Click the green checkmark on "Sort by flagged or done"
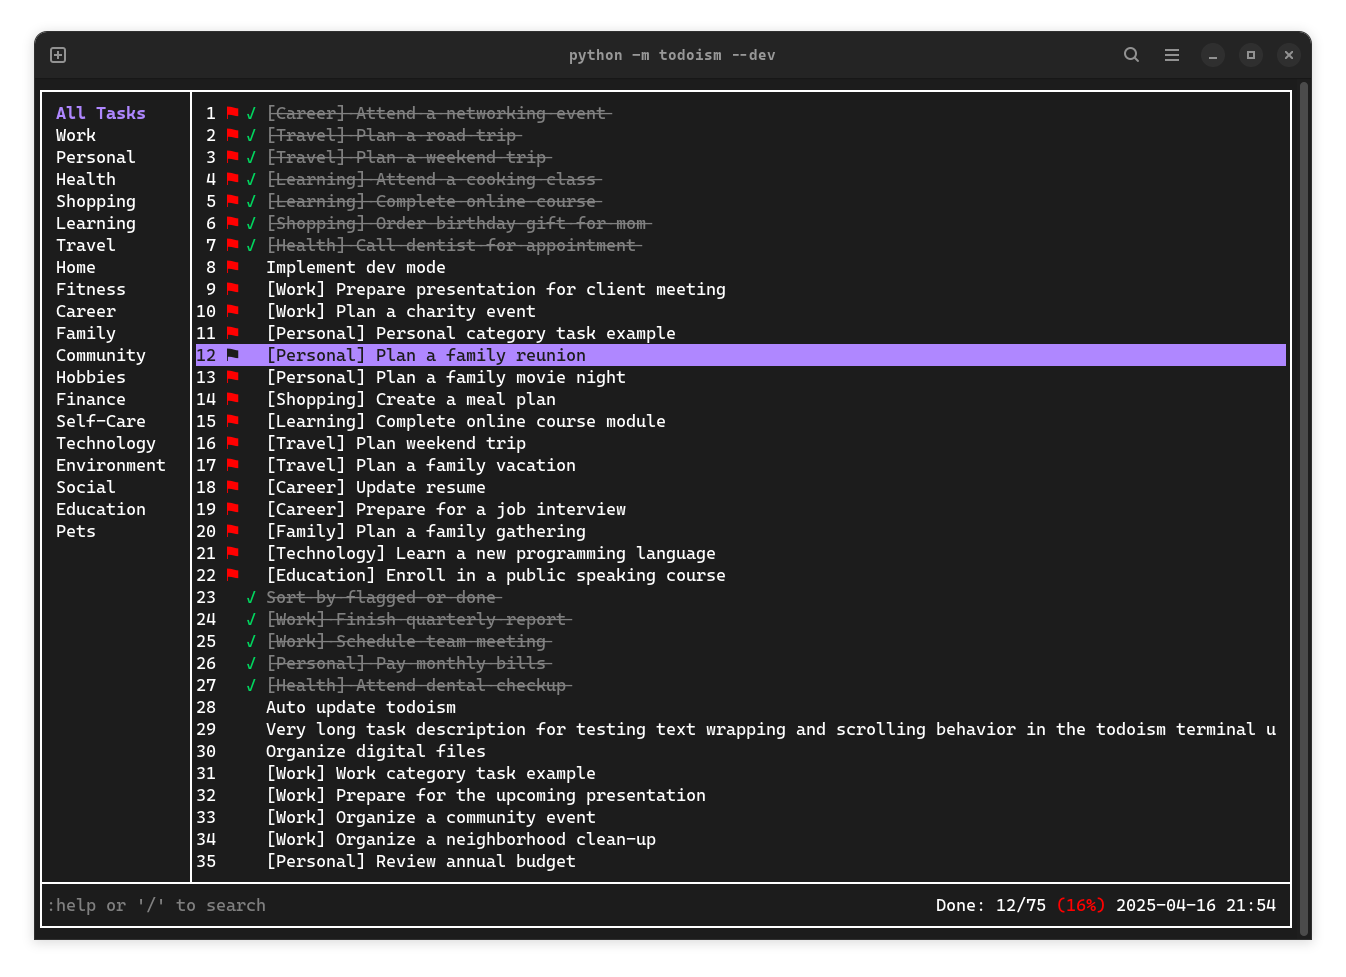The height and width of the screenshot is (977, 1346). (x=250, y=597)
